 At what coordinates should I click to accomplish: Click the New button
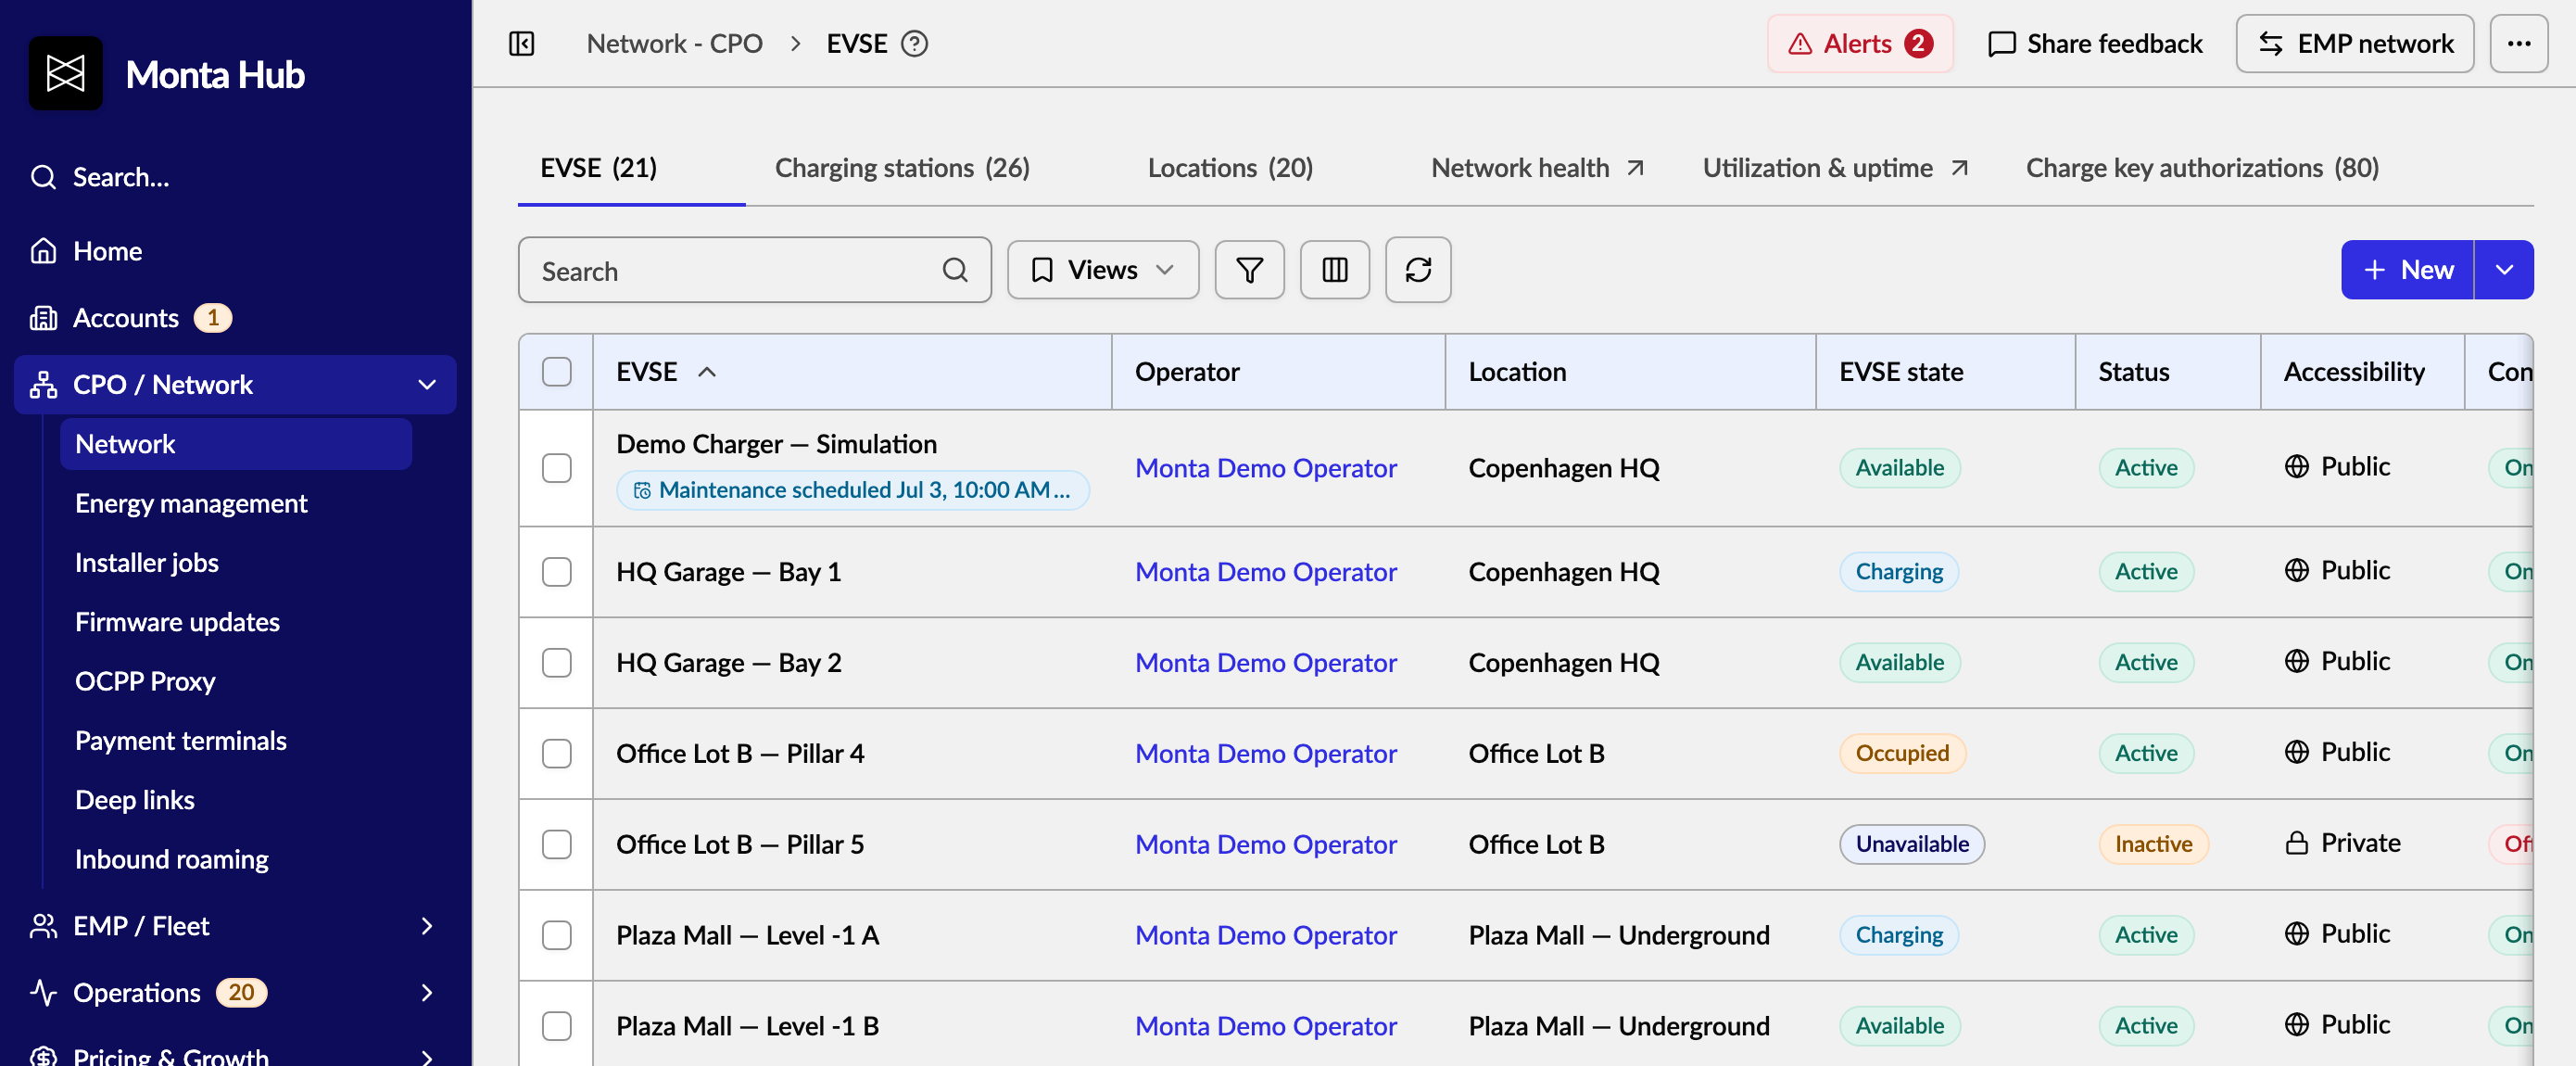pyautogui.click(x=2407, y=270)
